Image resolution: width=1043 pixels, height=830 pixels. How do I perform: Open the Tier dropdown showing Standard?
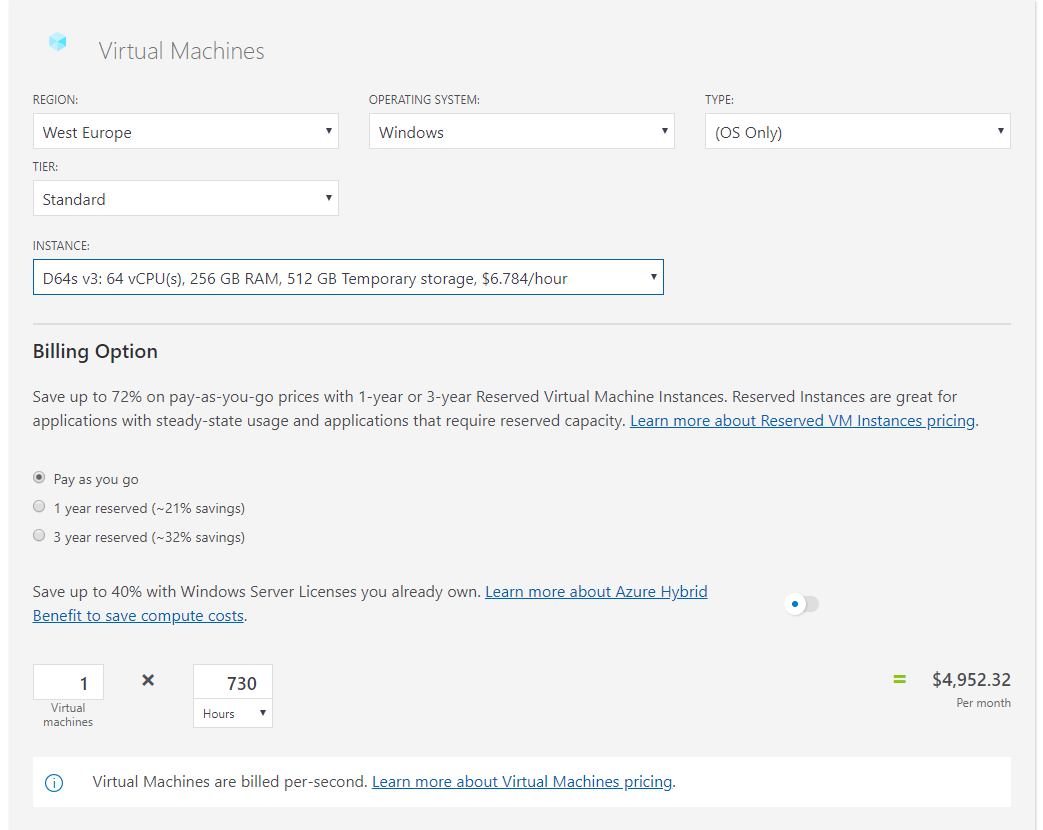point(186,198)
